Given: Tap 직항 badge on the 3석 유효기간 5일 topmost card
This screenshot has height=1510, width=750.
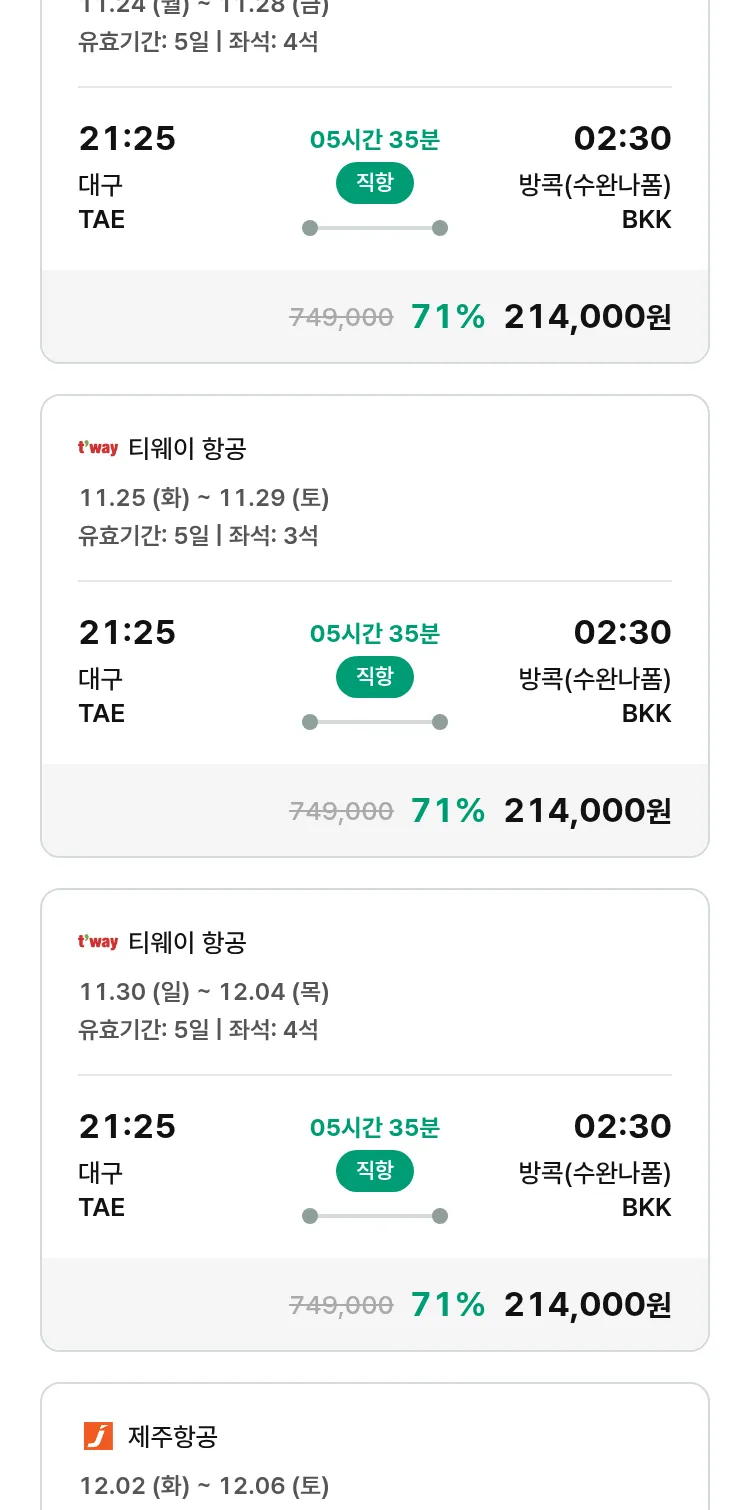Looking at the screenshot, I should 374,677.
